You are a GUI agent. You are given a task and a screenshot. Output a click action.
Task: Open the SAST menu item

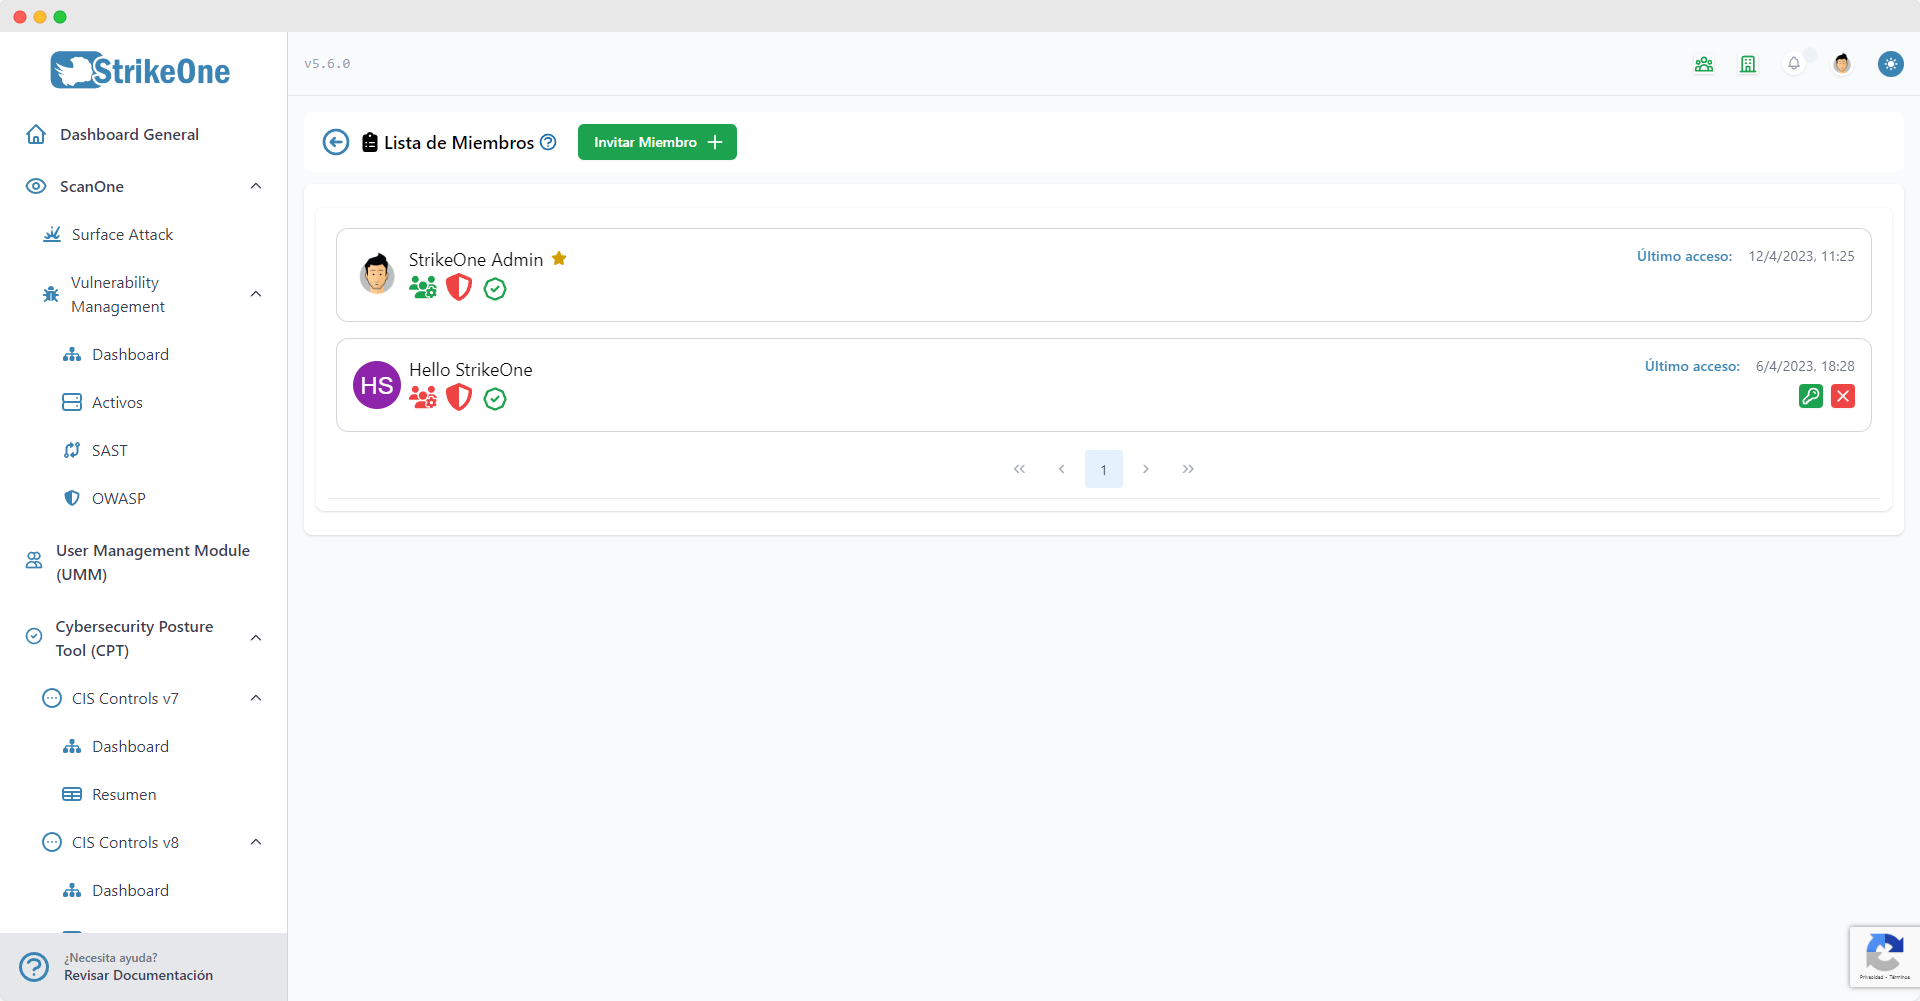(x=109, y=450)
